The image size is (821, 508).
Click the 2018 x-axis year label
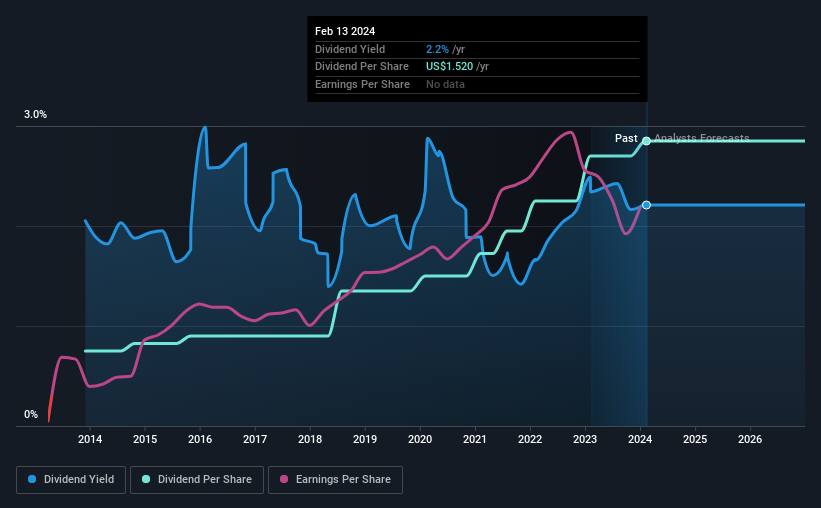coord(310,439)
